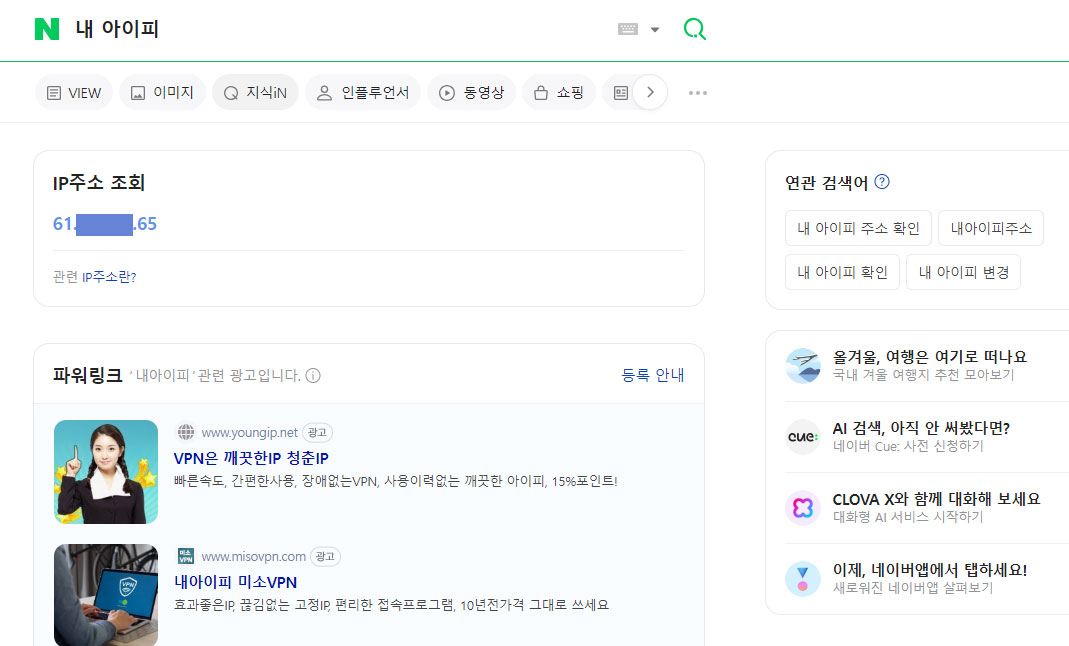Click the cue: AI search icon
1069x646 pixels.
[802, 436]
